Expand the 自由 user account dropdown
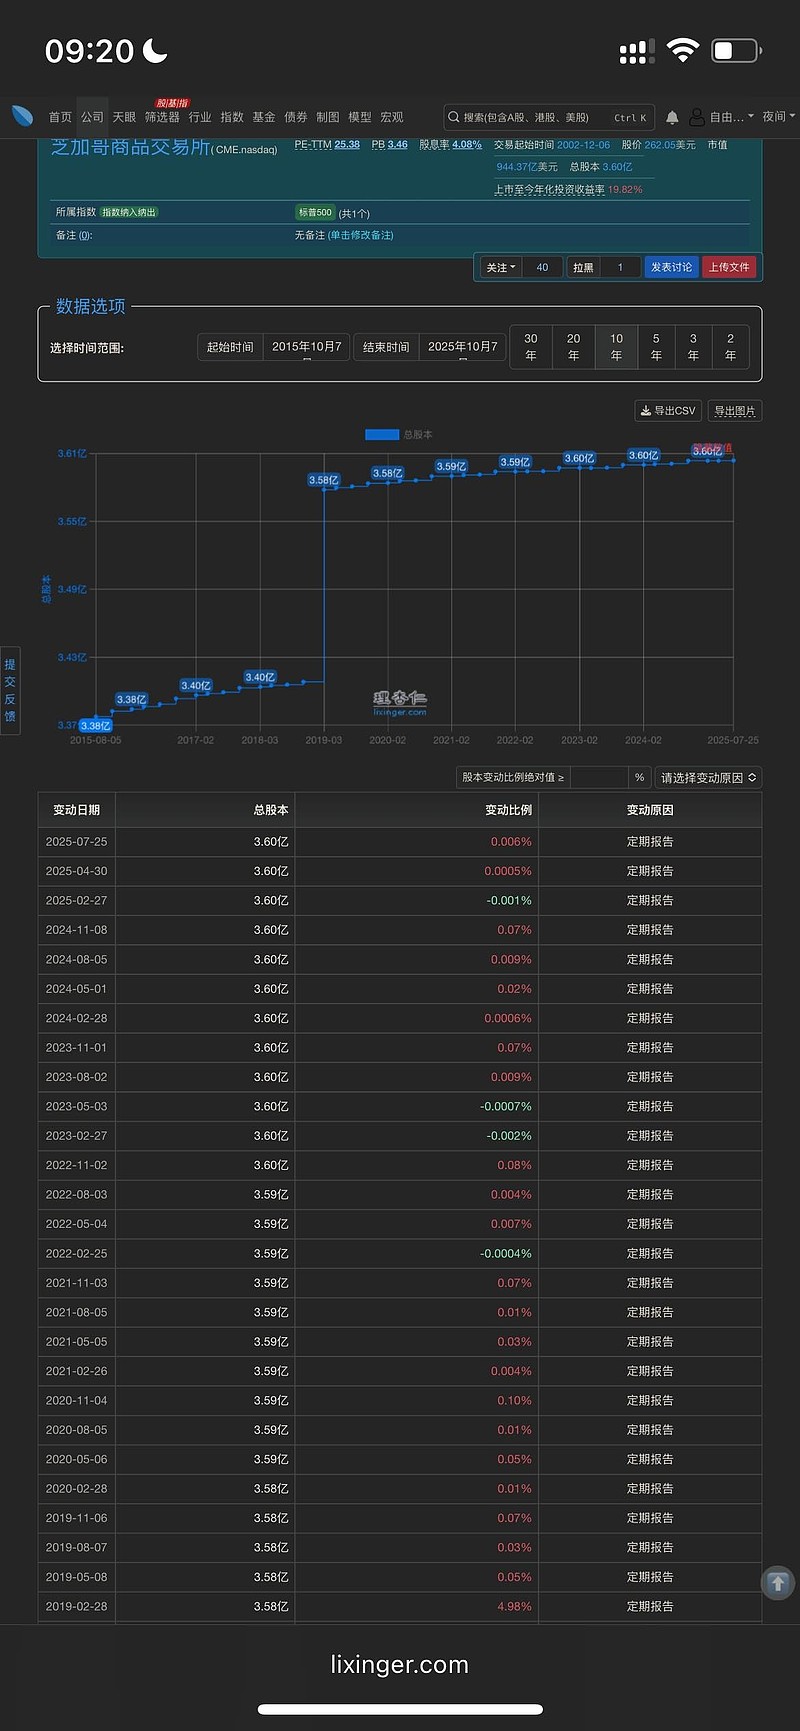 tap(732, 117)
